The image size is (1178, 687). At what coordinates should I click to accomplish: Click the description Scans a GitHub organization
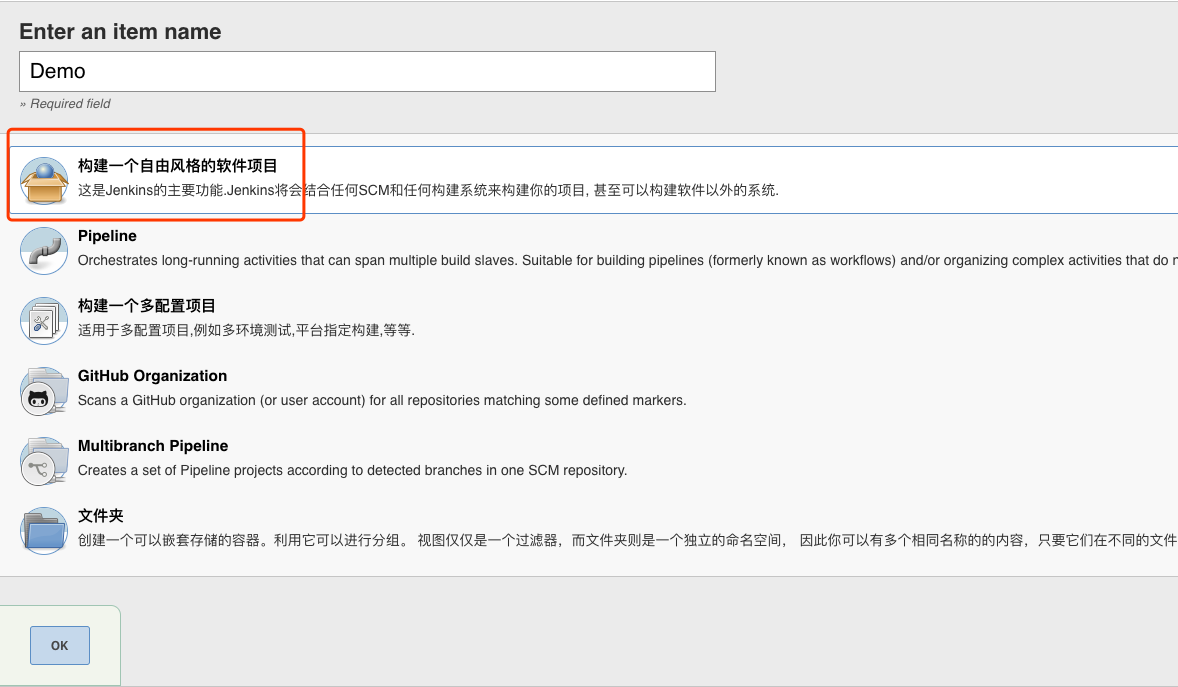(382, 400)
